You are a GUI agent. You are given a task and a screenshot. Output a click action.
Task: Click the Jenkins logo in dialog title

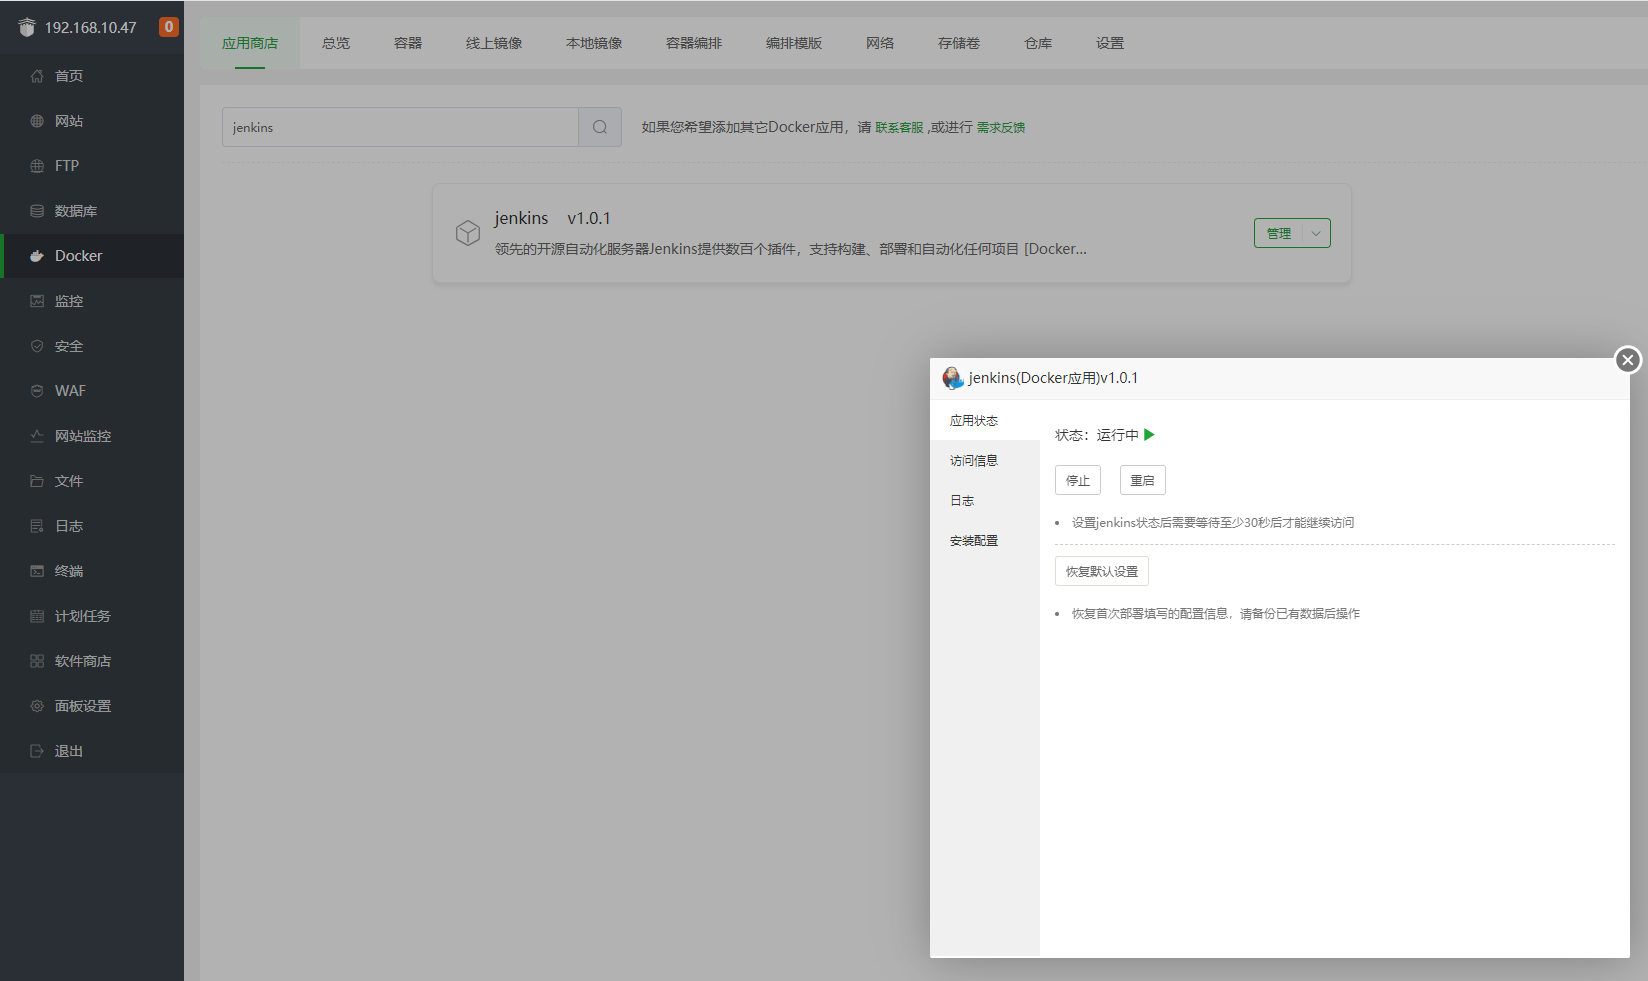pyautogui.click(x=953, y=378)
